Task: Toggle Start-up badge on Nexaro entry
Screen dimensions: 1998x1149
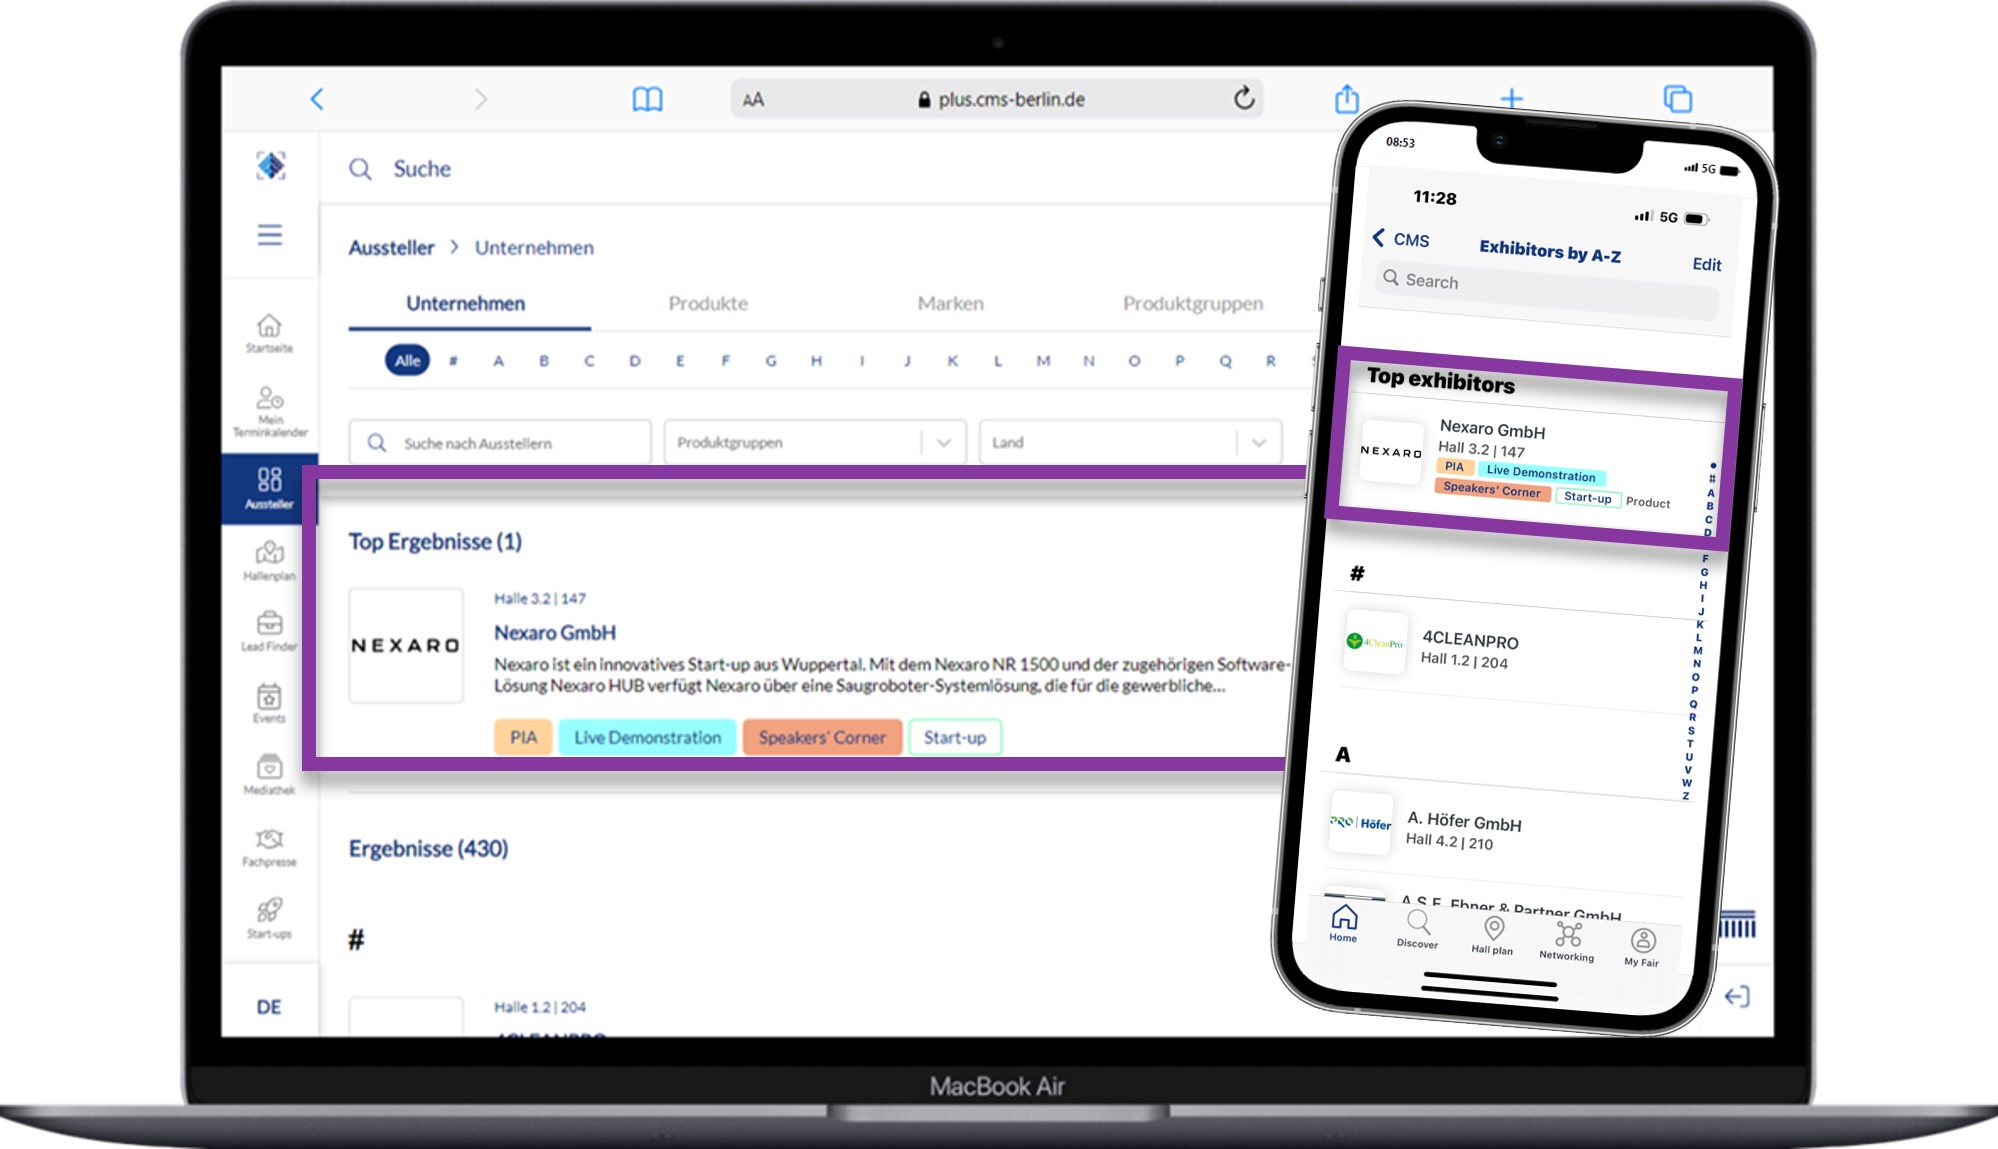Action: (956, 737)
